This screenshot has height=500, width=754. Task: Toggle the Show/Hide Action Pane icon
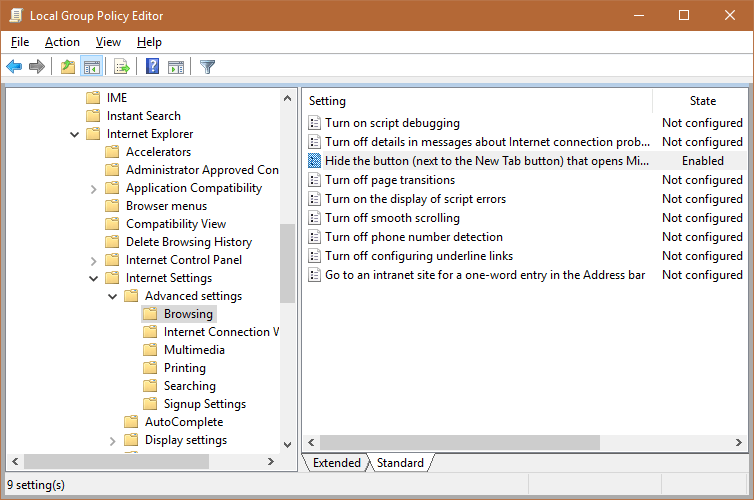[176, 67]
